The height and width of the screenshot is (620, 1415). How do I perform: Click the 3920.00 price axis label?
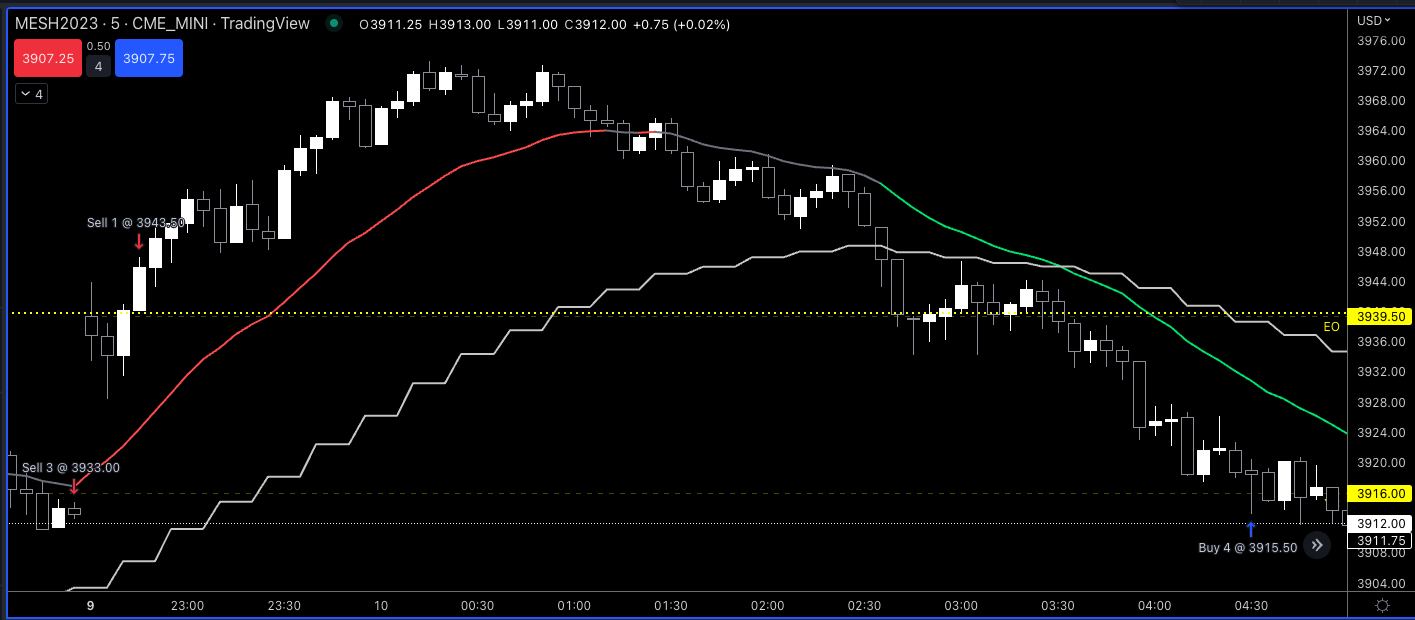[x=1381, y=463]
